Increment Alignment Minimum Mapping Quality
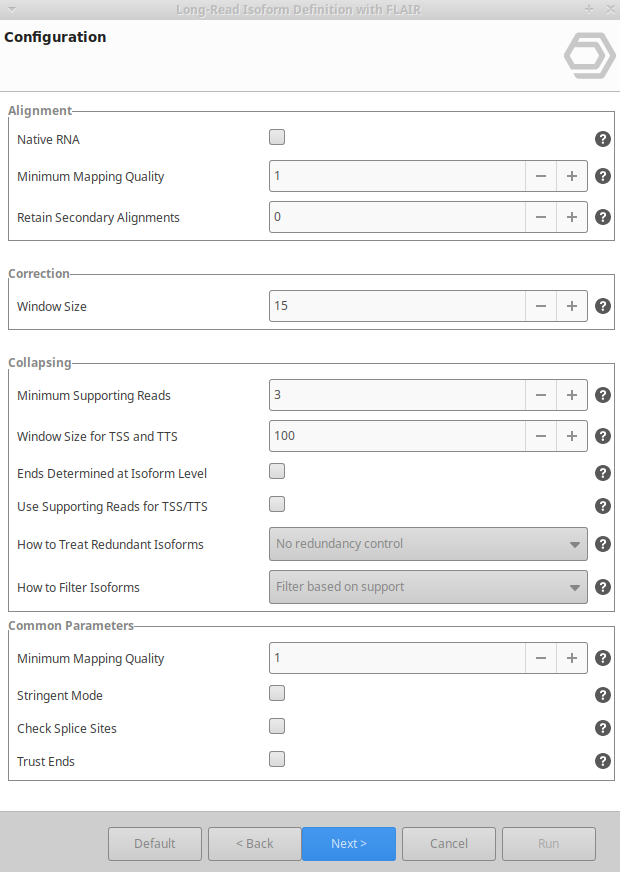This screenshot has width=620, height=872. [572, 176]
